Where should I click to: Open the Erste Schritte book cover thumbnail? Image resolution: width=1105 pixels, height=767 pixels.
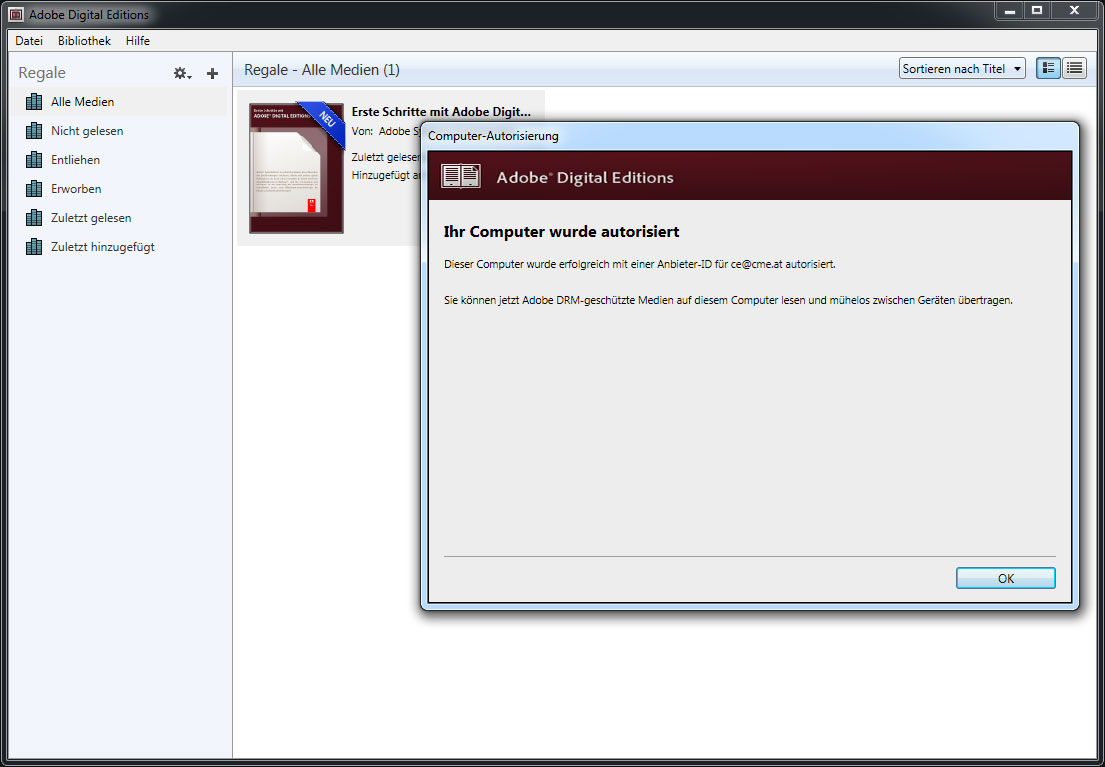[296, 168]
